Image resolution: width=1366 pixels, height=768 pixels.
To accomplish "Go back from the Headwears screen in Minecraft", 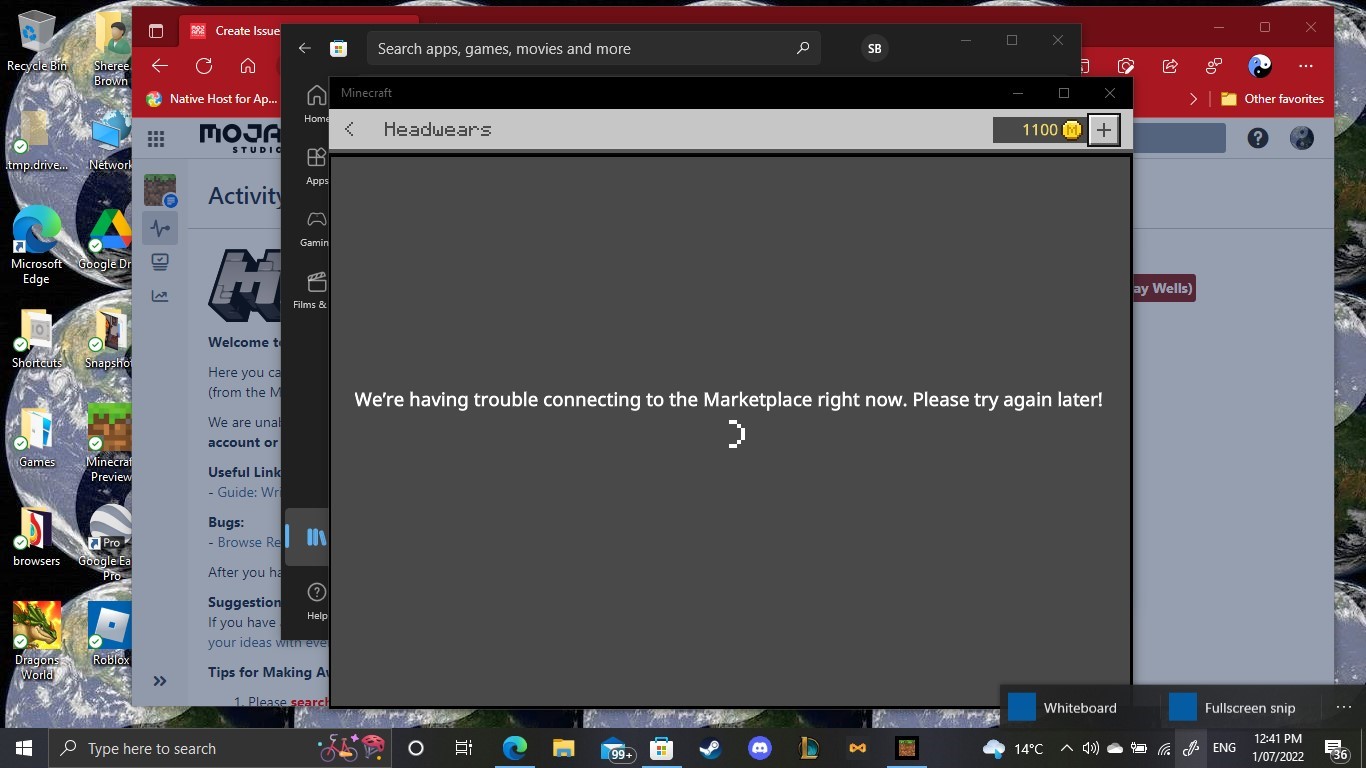I will click(349, 129).
